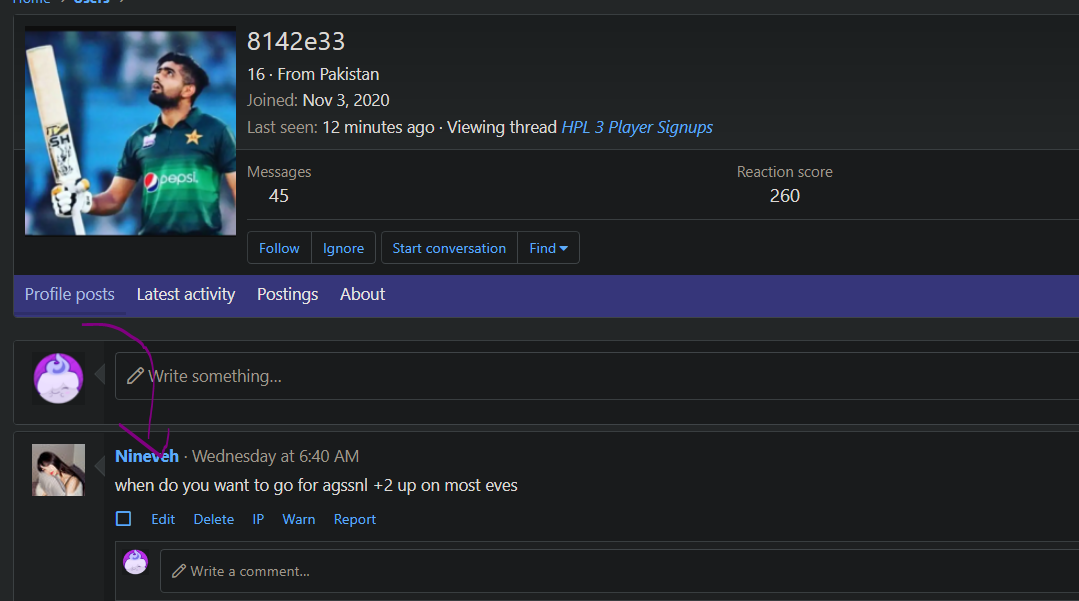The width and height of the screenshot is (1079, 601).
Task: Expand the Find dropdown menu
Action: [548, 248]
